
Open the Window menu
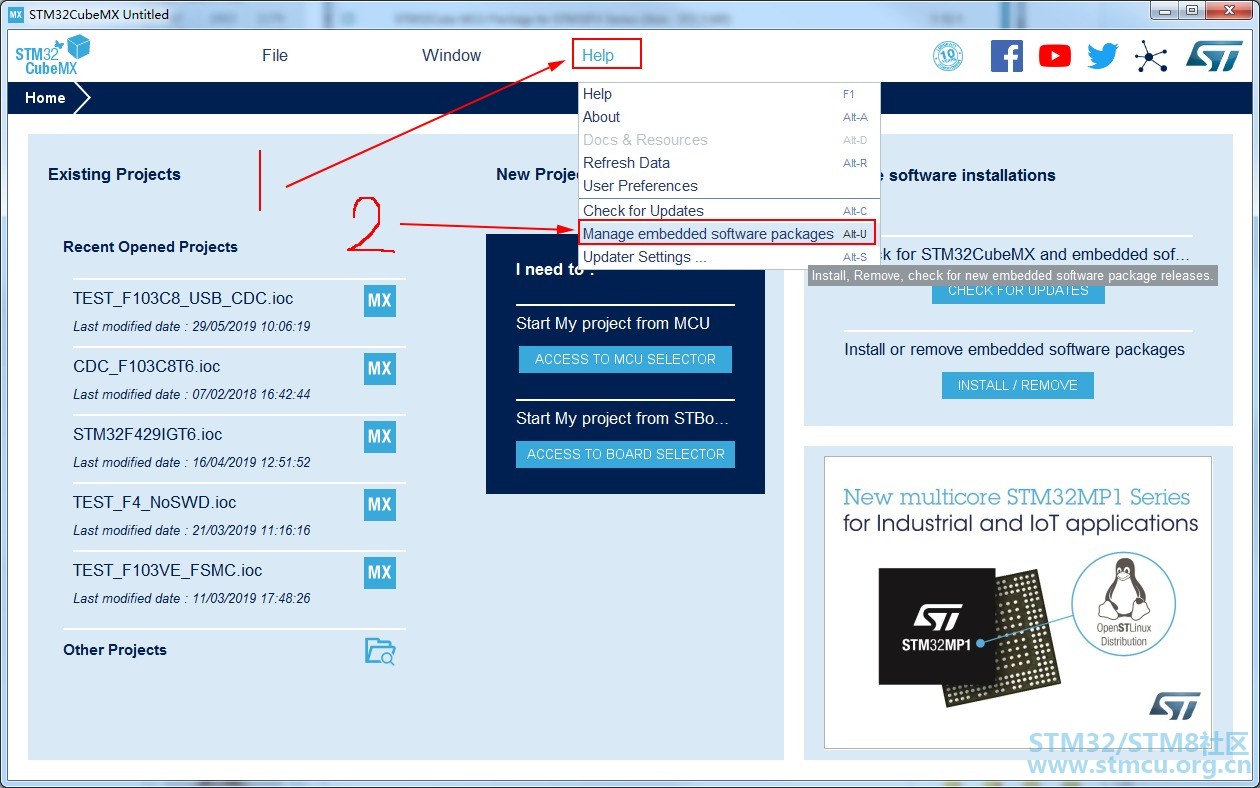451,56
